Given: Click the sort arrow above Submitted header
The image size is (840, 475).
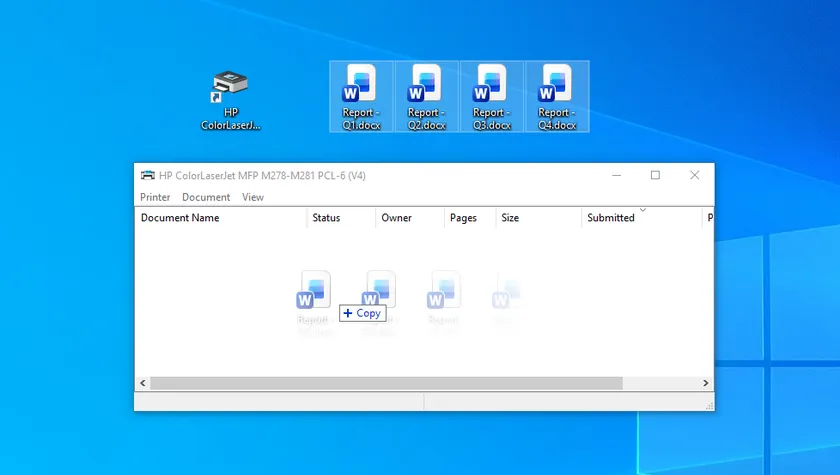Looking at the screenshot, I should point(643,210).
